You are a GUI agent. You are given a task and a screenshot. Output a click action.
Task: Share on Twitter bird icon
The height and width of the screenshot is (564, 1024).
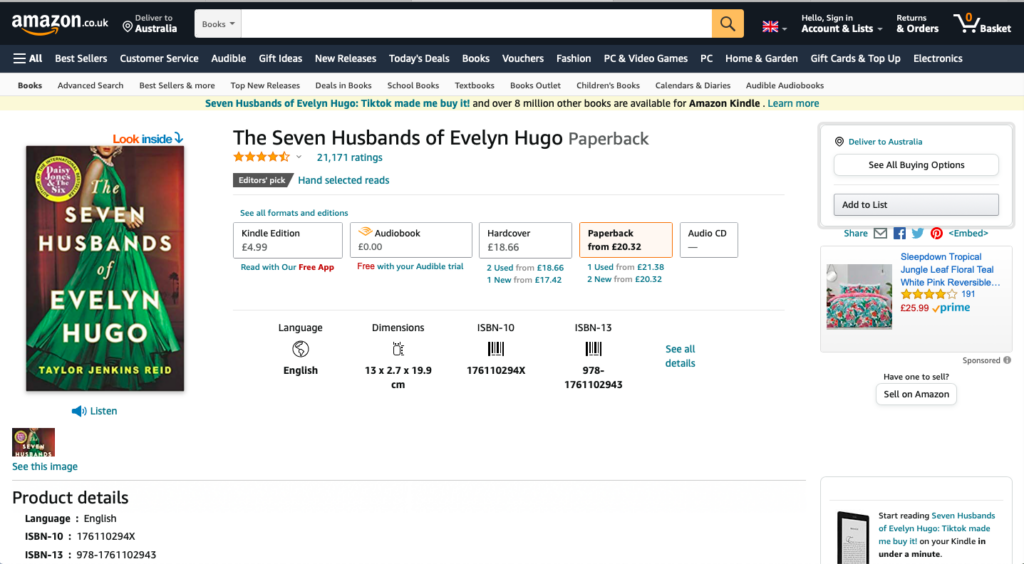click(x=918, y=233)
